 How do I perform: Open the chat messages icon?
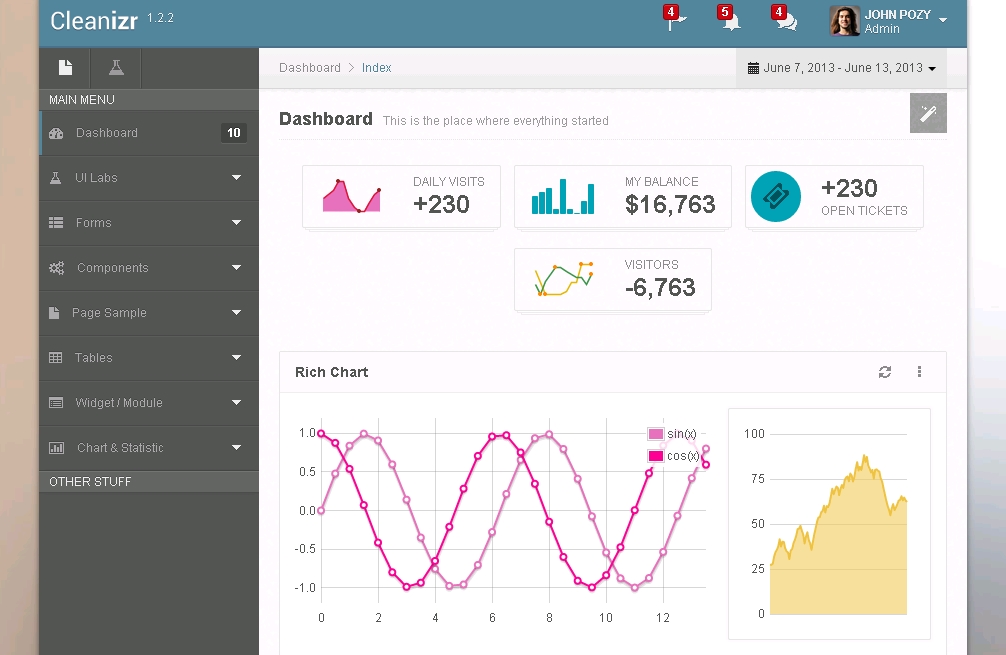point(786,22)
